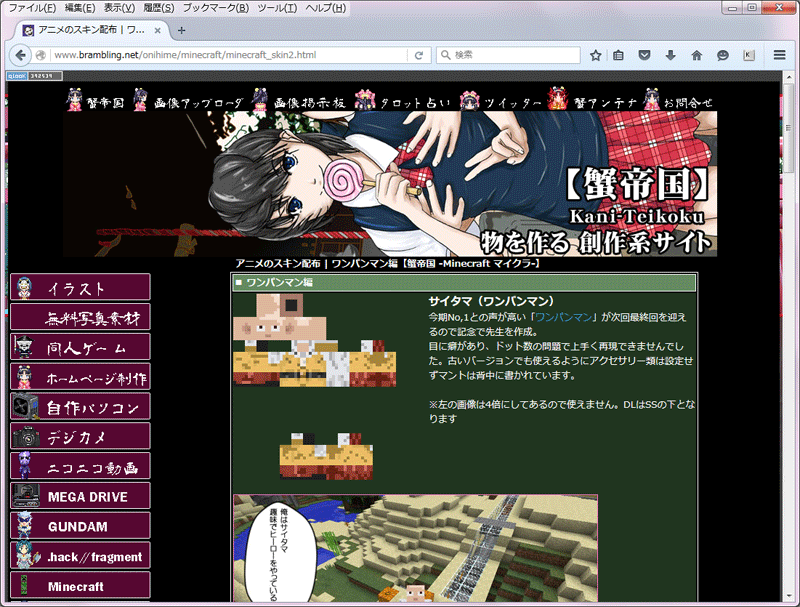This screenshot has height=607, width=800.
Task: Open ブックマーク menu
Action: click(x=216, y=8)
